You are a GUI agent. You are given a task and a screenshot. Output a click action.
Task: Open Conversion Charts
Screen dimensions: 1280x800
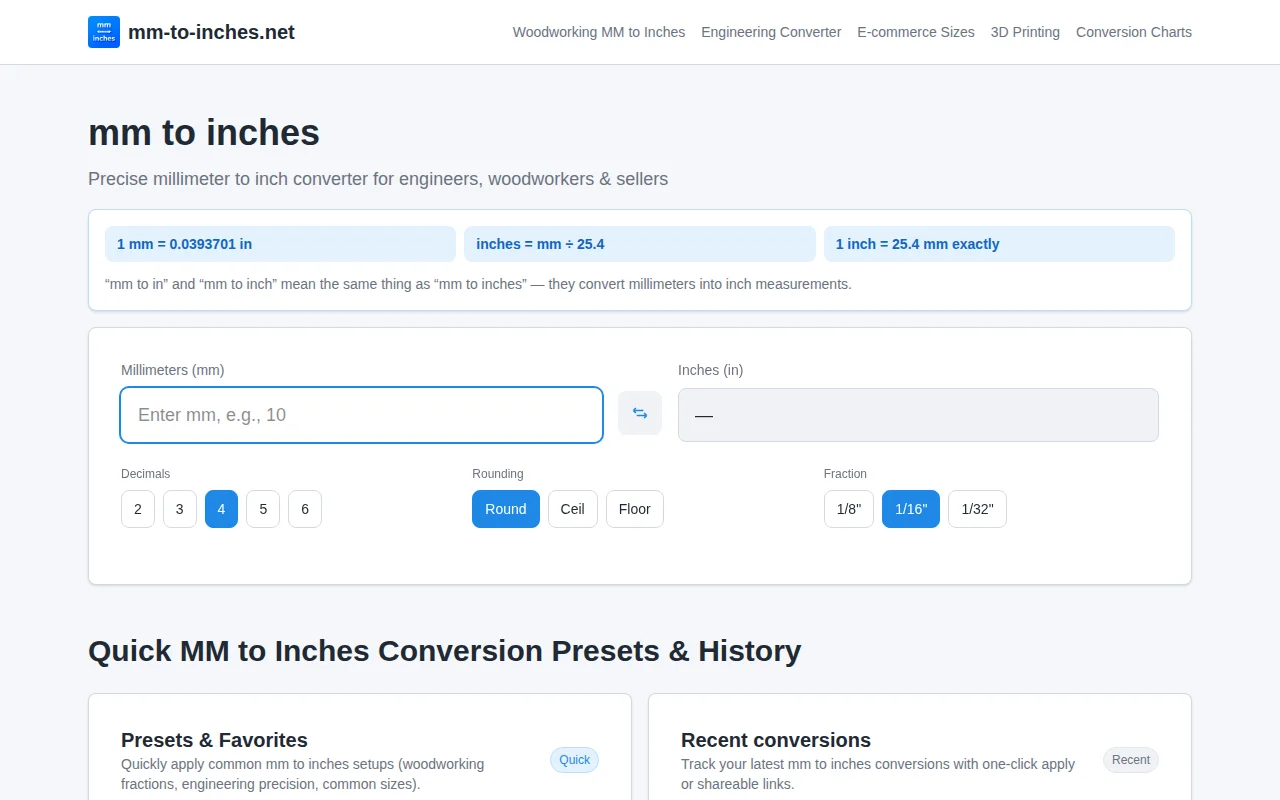point(1134,32)
